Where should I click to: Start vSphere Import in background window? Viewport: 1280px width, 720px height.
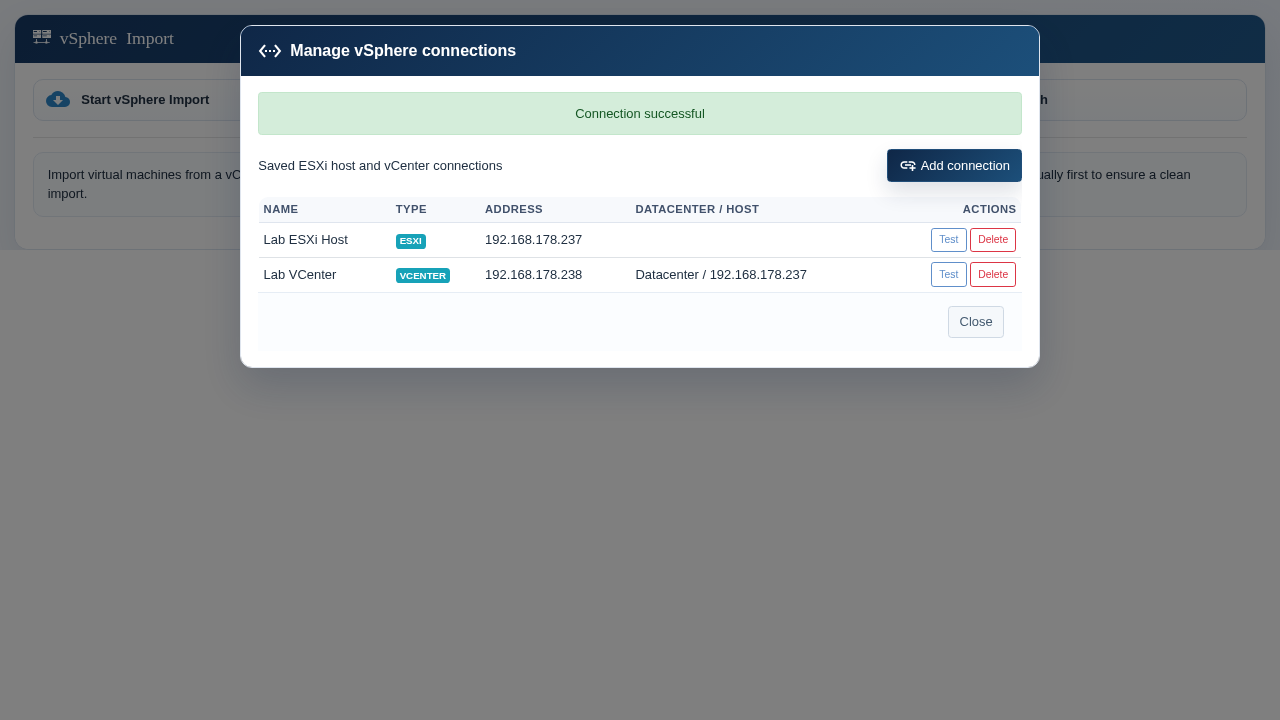tap(145, 100)
